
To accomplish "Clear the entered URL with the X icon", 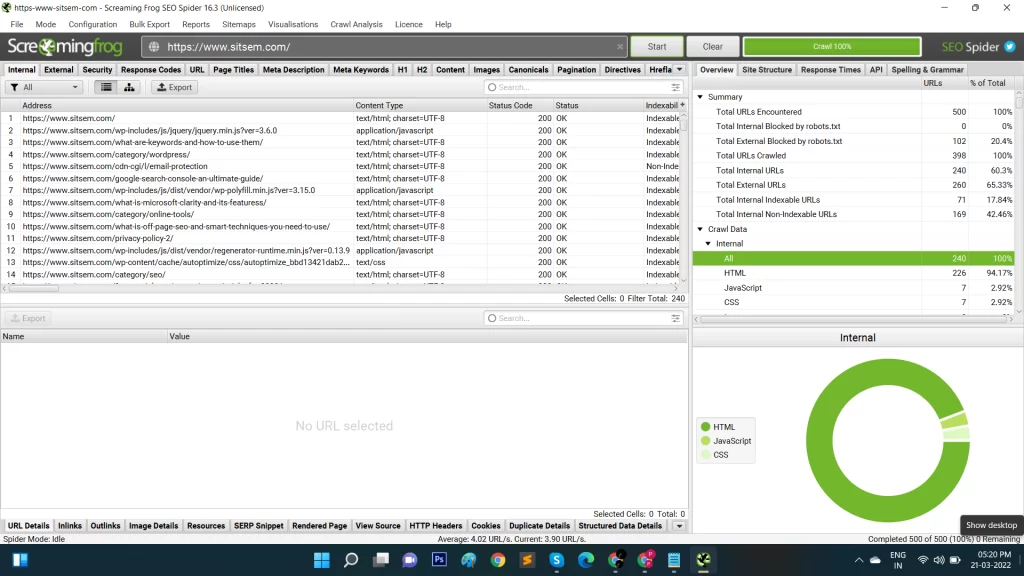I will (620, 47).
